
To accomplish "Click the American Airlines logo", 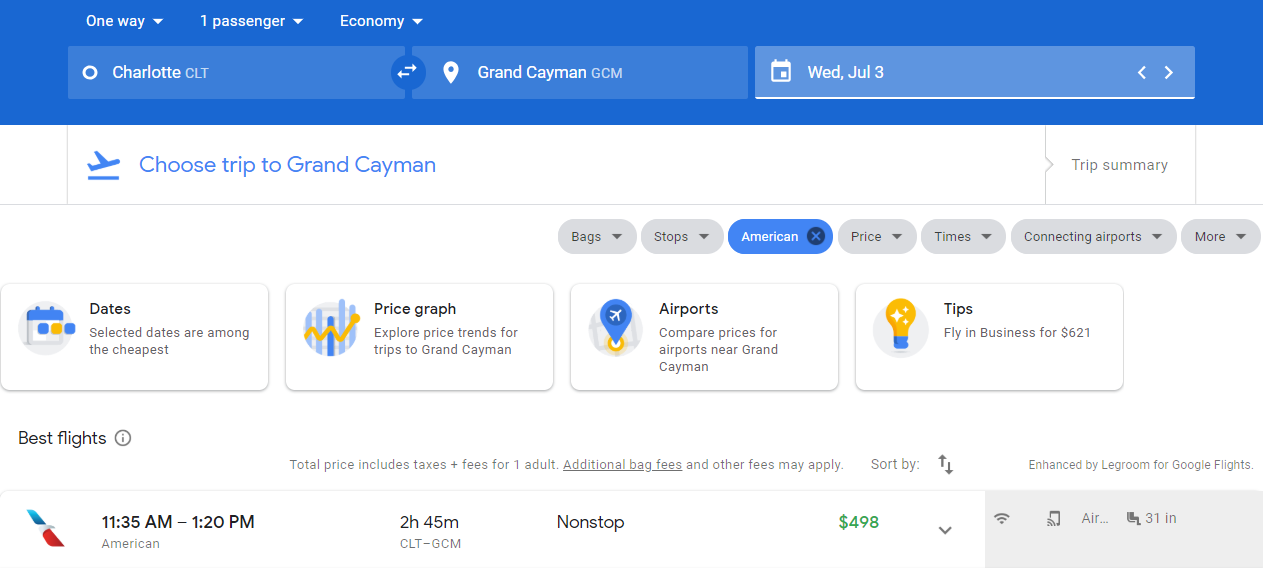I will click(46, 528).
